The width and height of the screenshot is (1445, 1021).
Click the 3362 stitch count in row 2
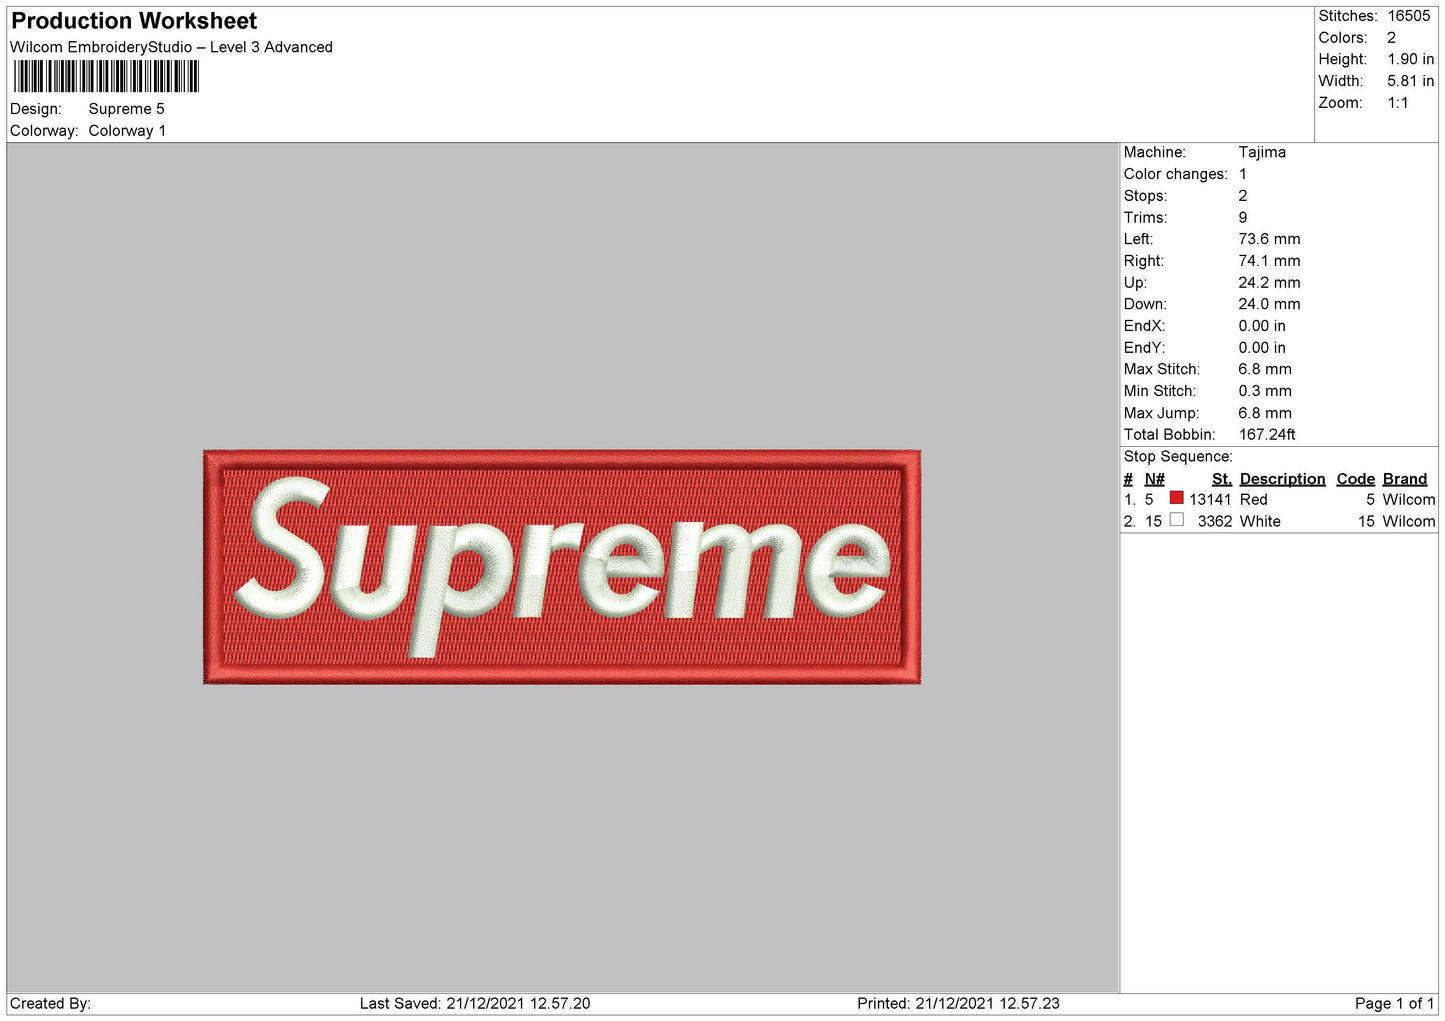1215,522
